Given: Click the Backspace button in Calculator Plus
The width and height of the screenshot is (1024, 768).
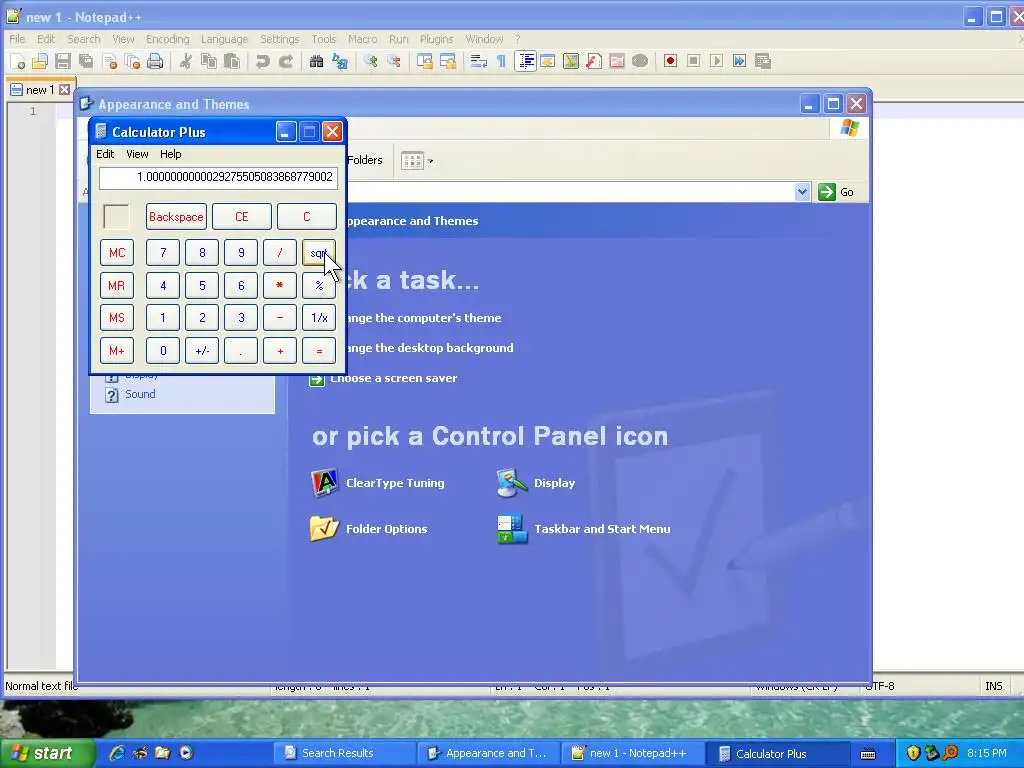Looking at the screenshot, I should point(176,217).
